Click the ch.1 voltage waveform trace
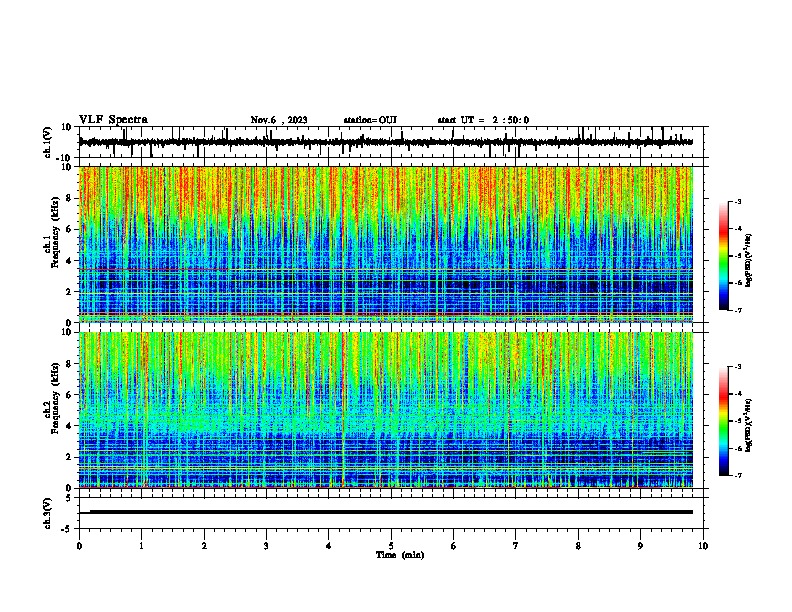This screenshot has height=612, width=792. click(385, 142)
